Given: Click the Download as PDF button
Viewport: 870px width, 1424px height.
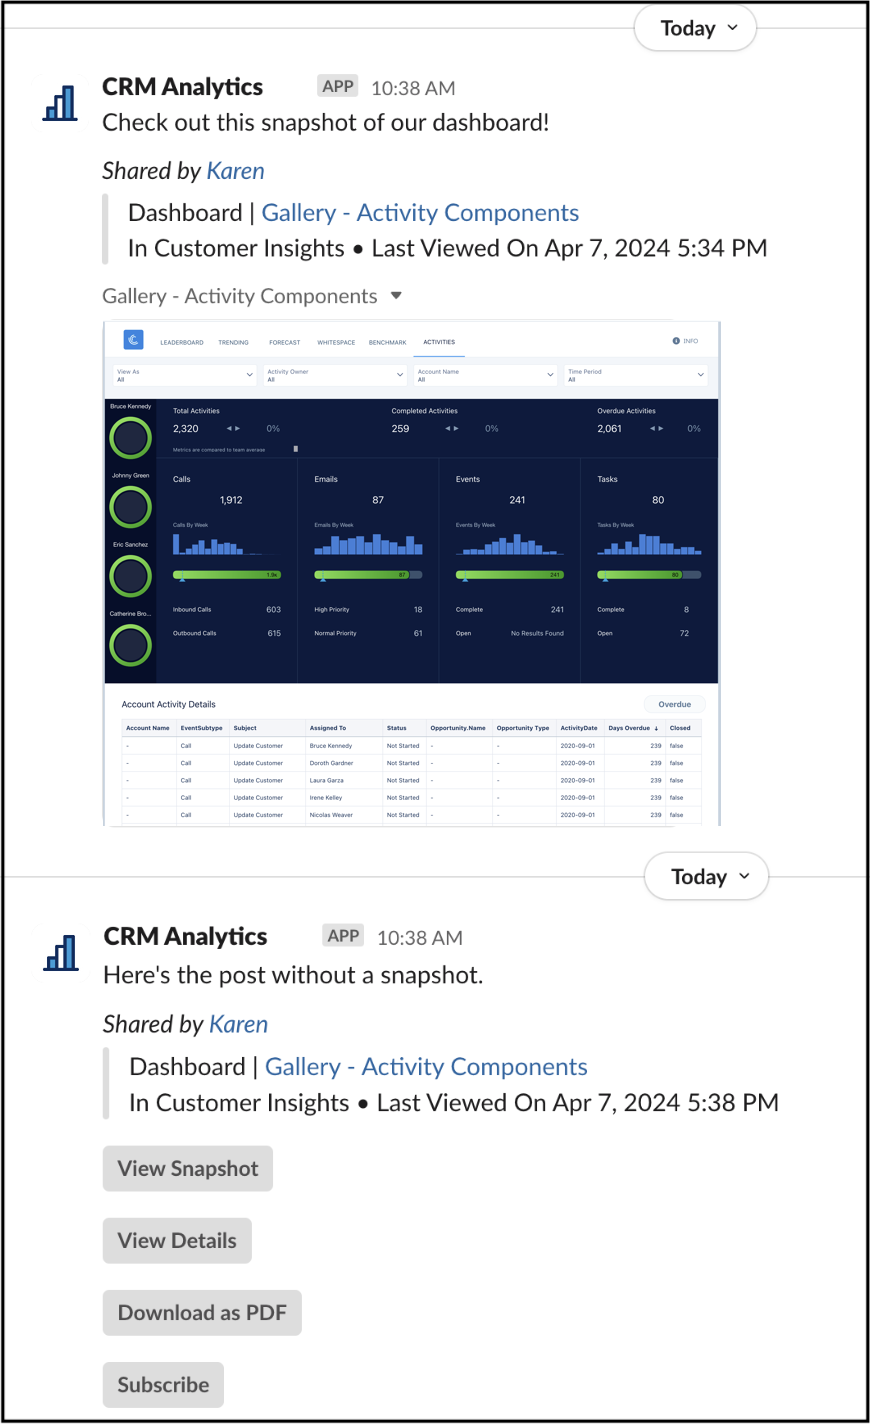Looking at the screenshot, I should (202, 1313).
